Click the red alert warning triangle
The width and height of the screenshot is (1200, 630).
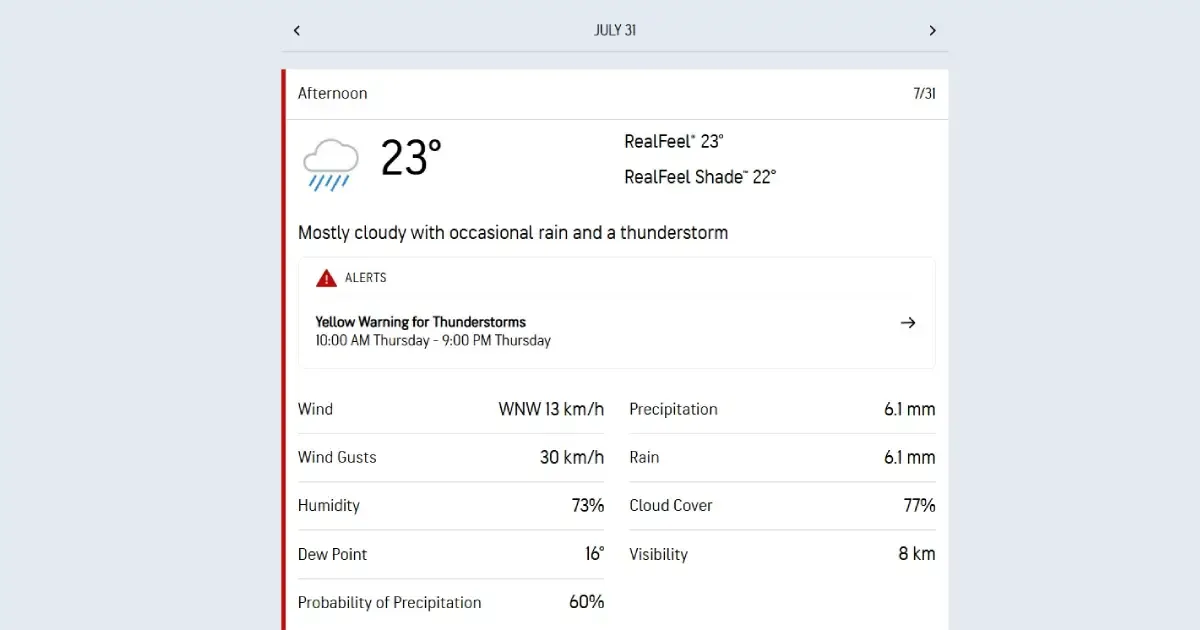tap(326, 278)
